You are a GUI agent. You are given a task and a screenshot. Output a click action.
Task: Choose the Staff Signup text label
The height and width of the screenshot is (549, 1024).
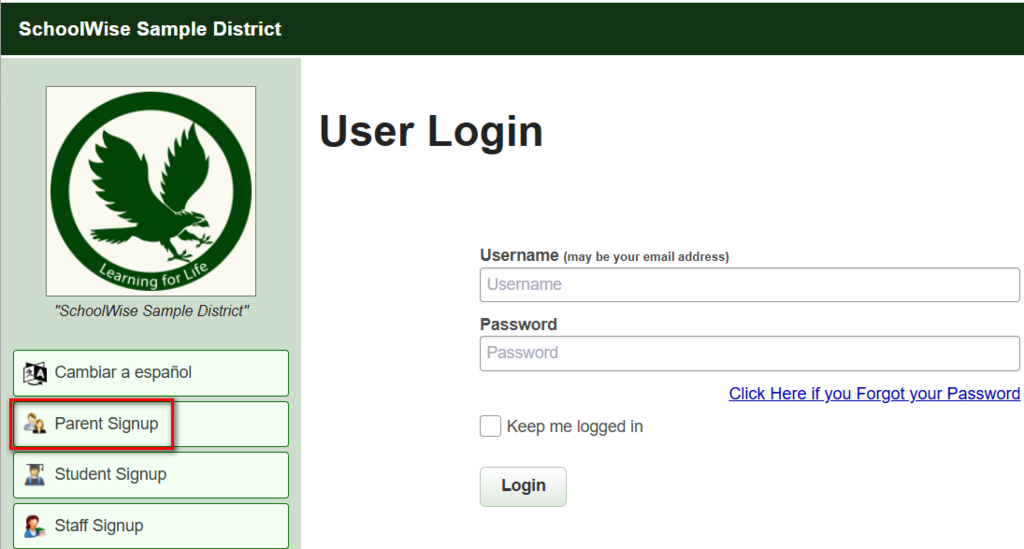99,526
